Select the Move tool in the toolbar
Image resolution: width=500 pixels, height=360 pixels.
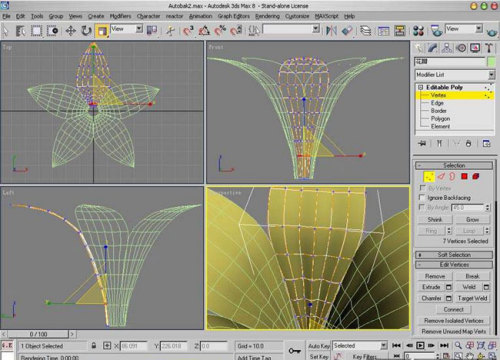(x=70, y=31)
